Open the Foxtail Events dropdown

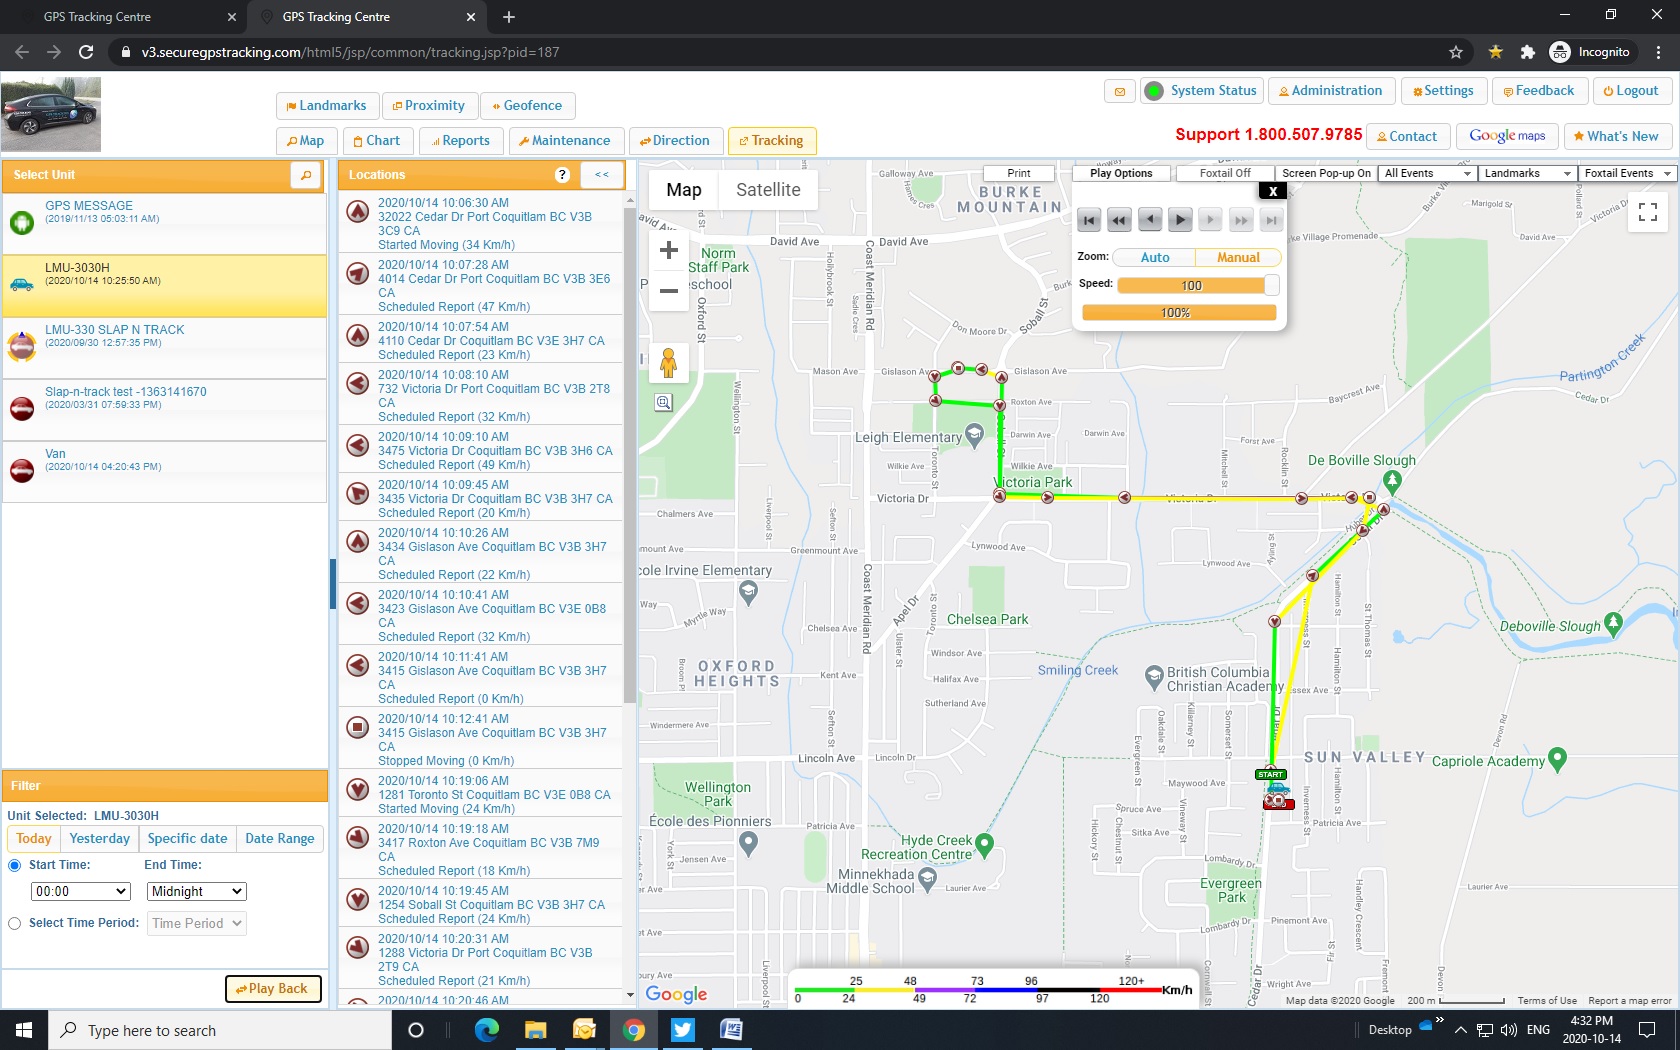point(1625,173)
